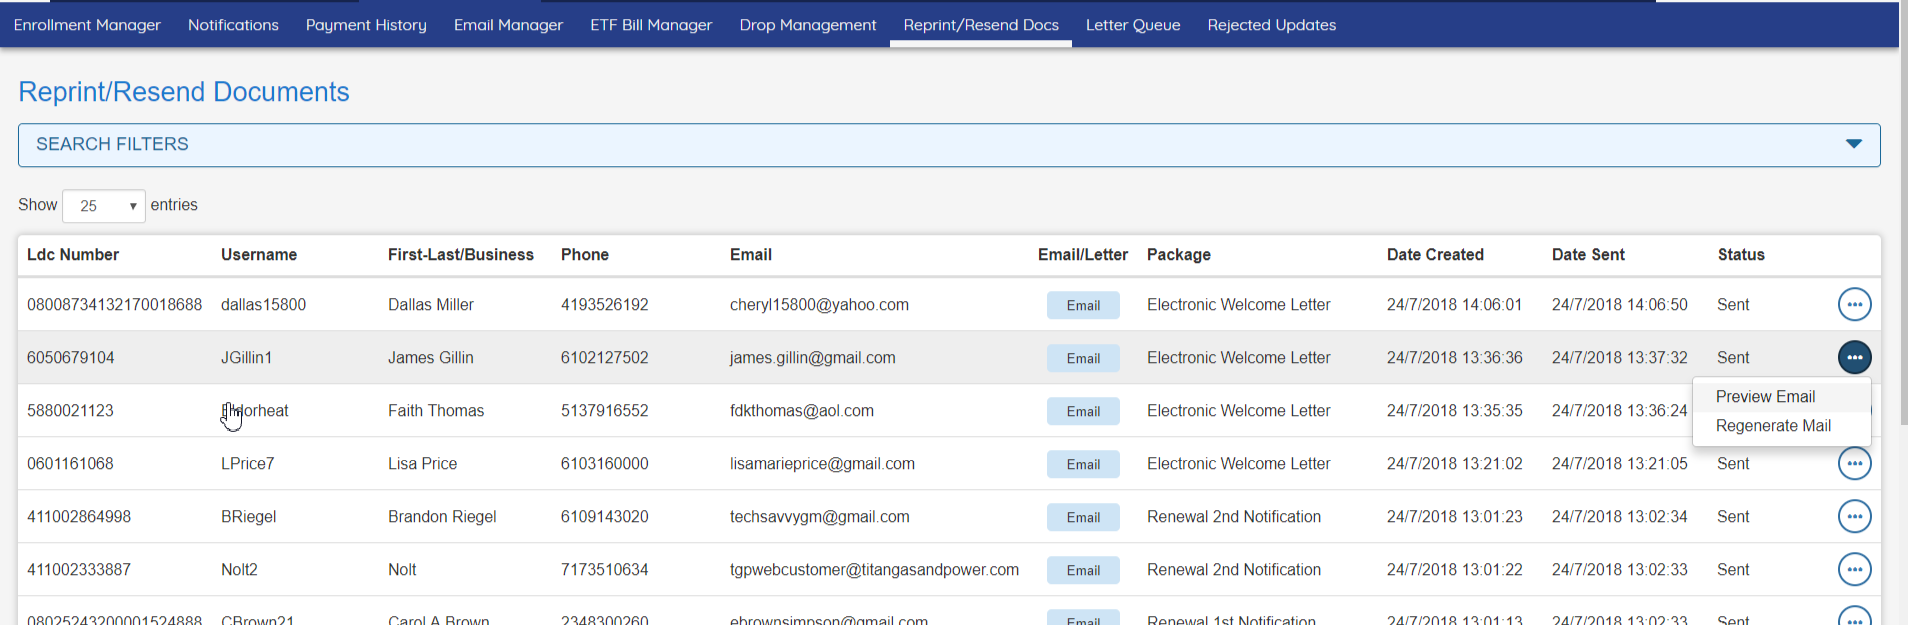Sort by the Ldc Number column header
The image size is (1908, 625).
73,255
